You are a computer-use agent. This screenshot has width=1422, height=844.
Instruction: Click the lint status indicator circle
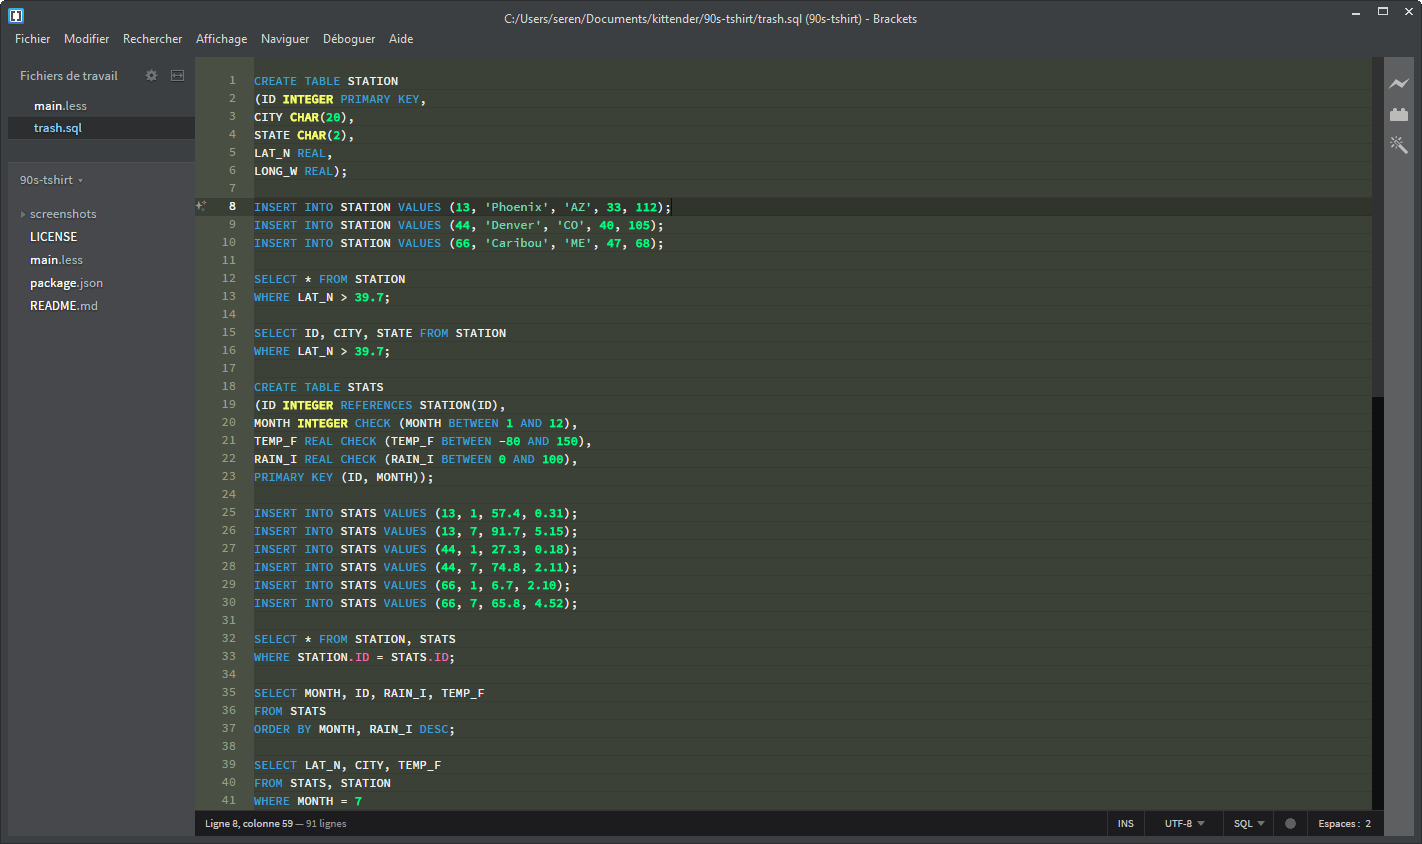click(1290, 823)
